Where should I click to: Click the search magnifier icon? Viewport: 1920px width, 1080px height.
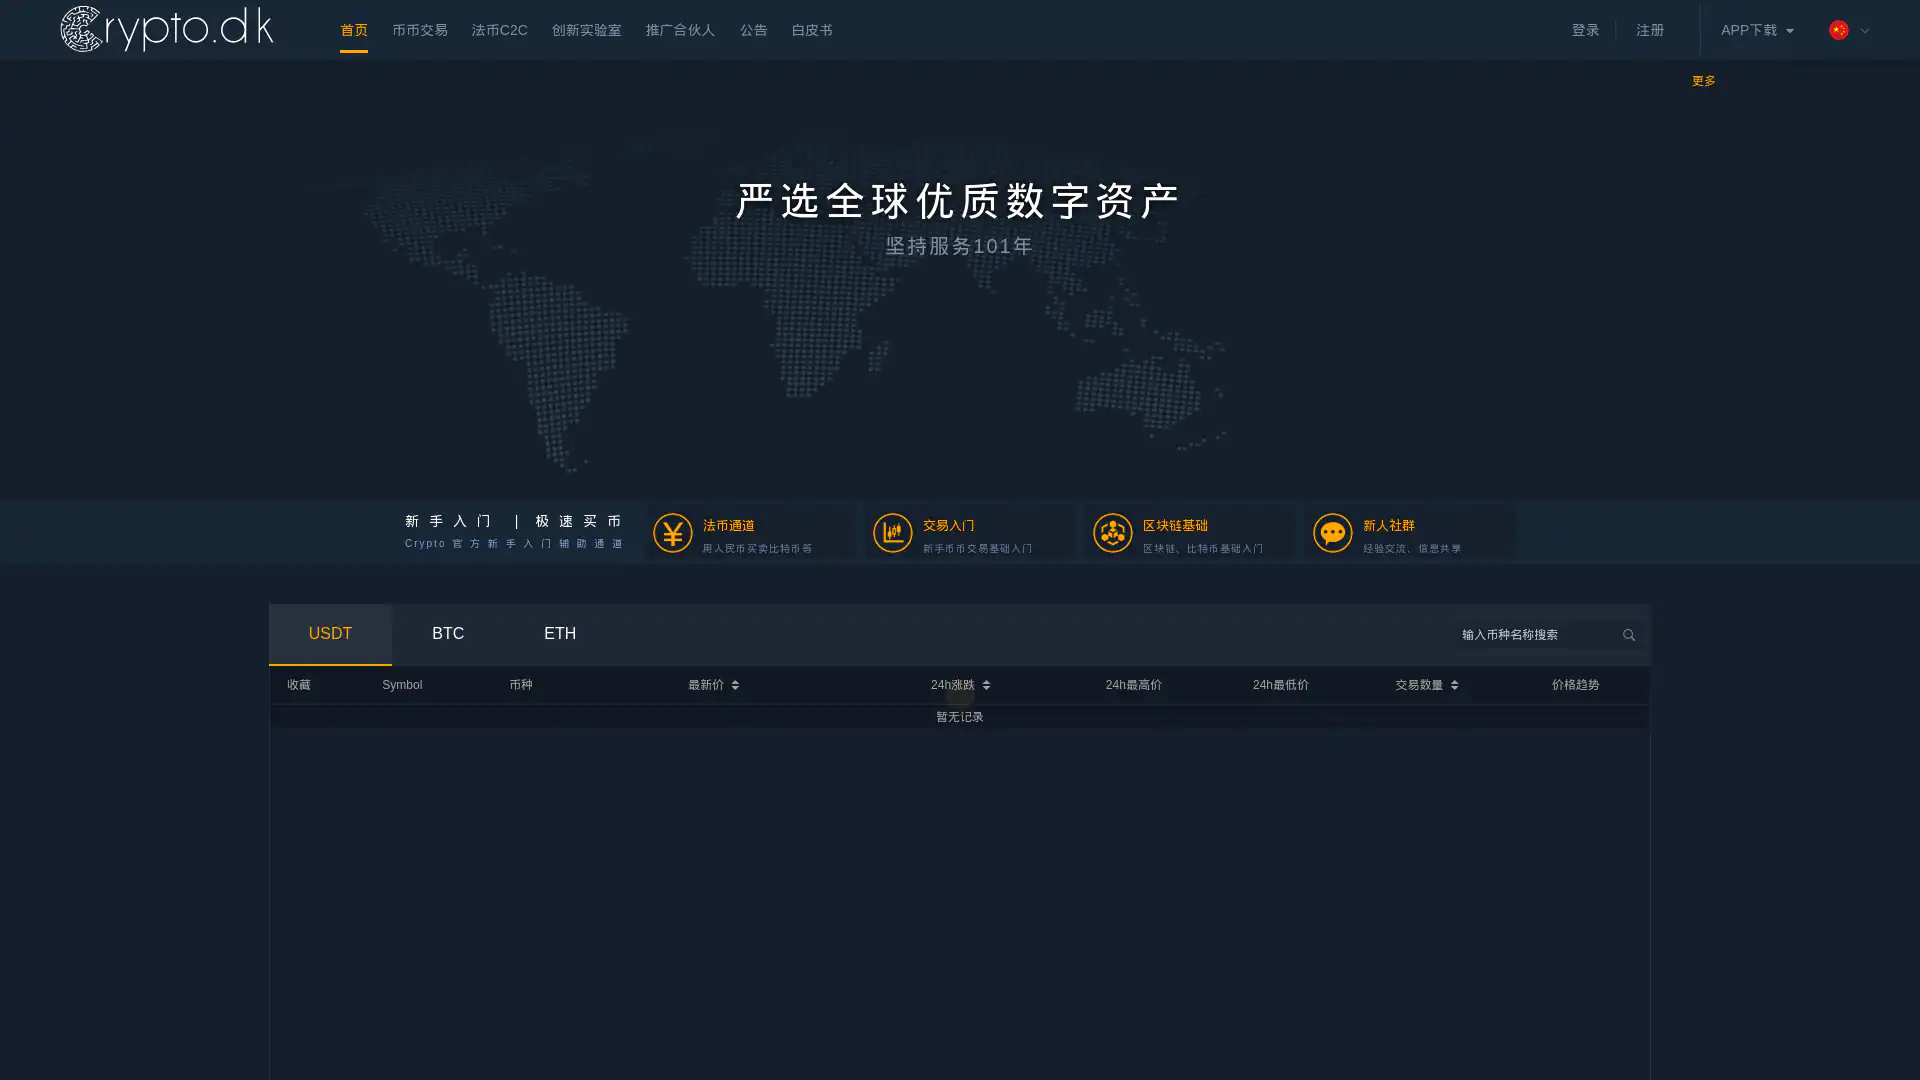tap(1629, 636)
